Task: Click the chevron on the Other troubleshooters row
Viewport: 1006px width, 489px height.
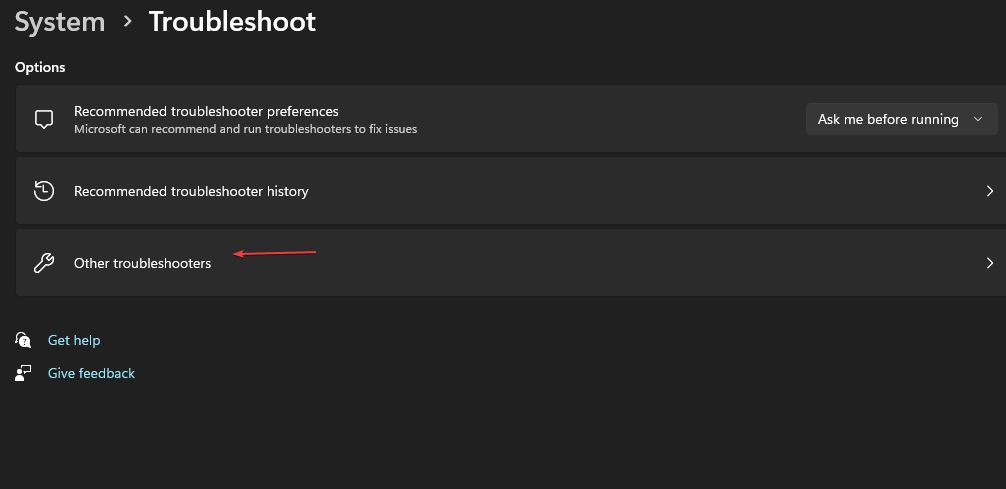Action: point(989,263)
